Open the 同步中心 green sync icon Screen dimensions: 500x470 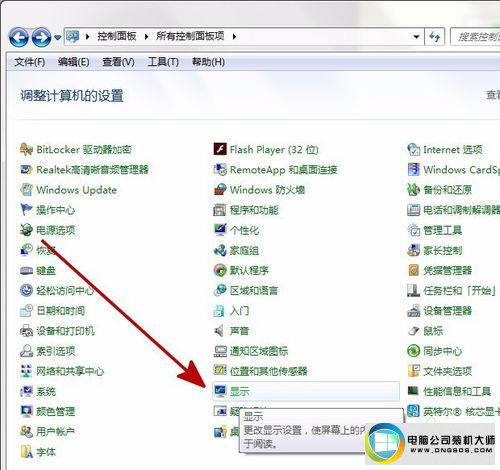(x=414, y=351)
